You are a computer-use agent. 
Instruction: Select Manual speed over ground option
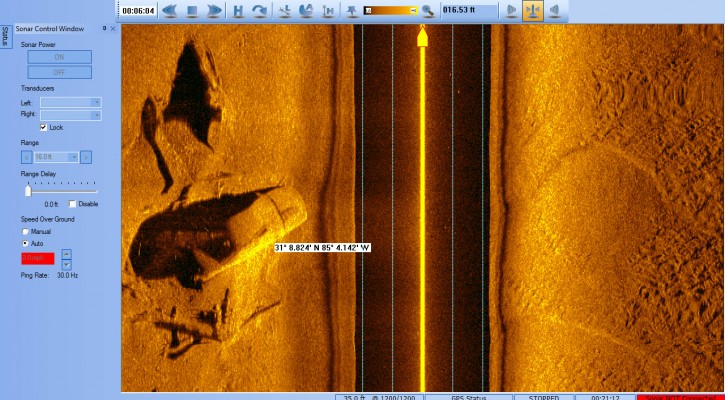tap(26, 231)
